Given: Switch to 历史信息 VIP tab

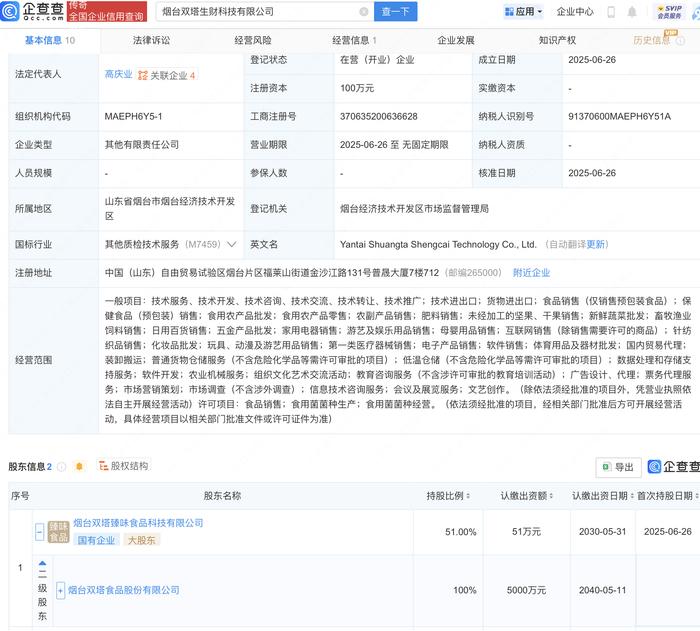Looking at the screenshot, I should tap(652, 40).
